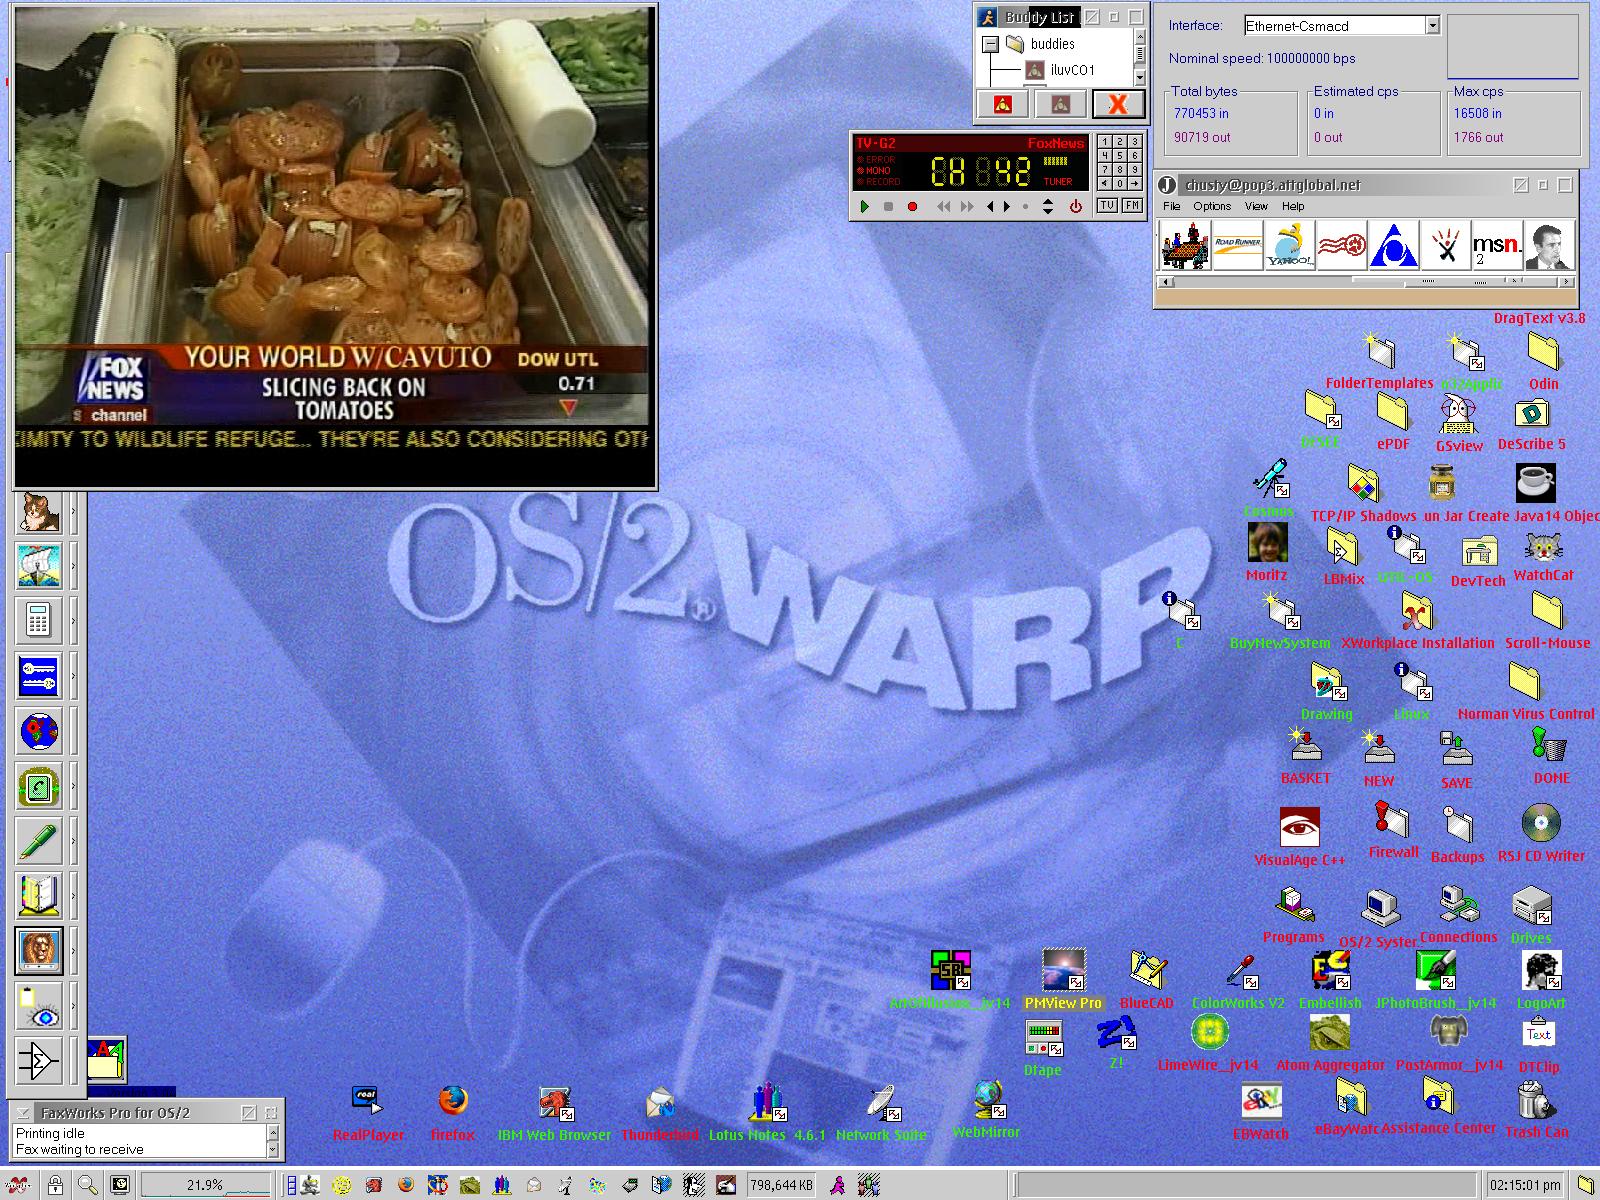1600x1200 pixels.
Task: Open the WebMirror globe icon
Action: pyautogui.click(x=988, y=1099)
